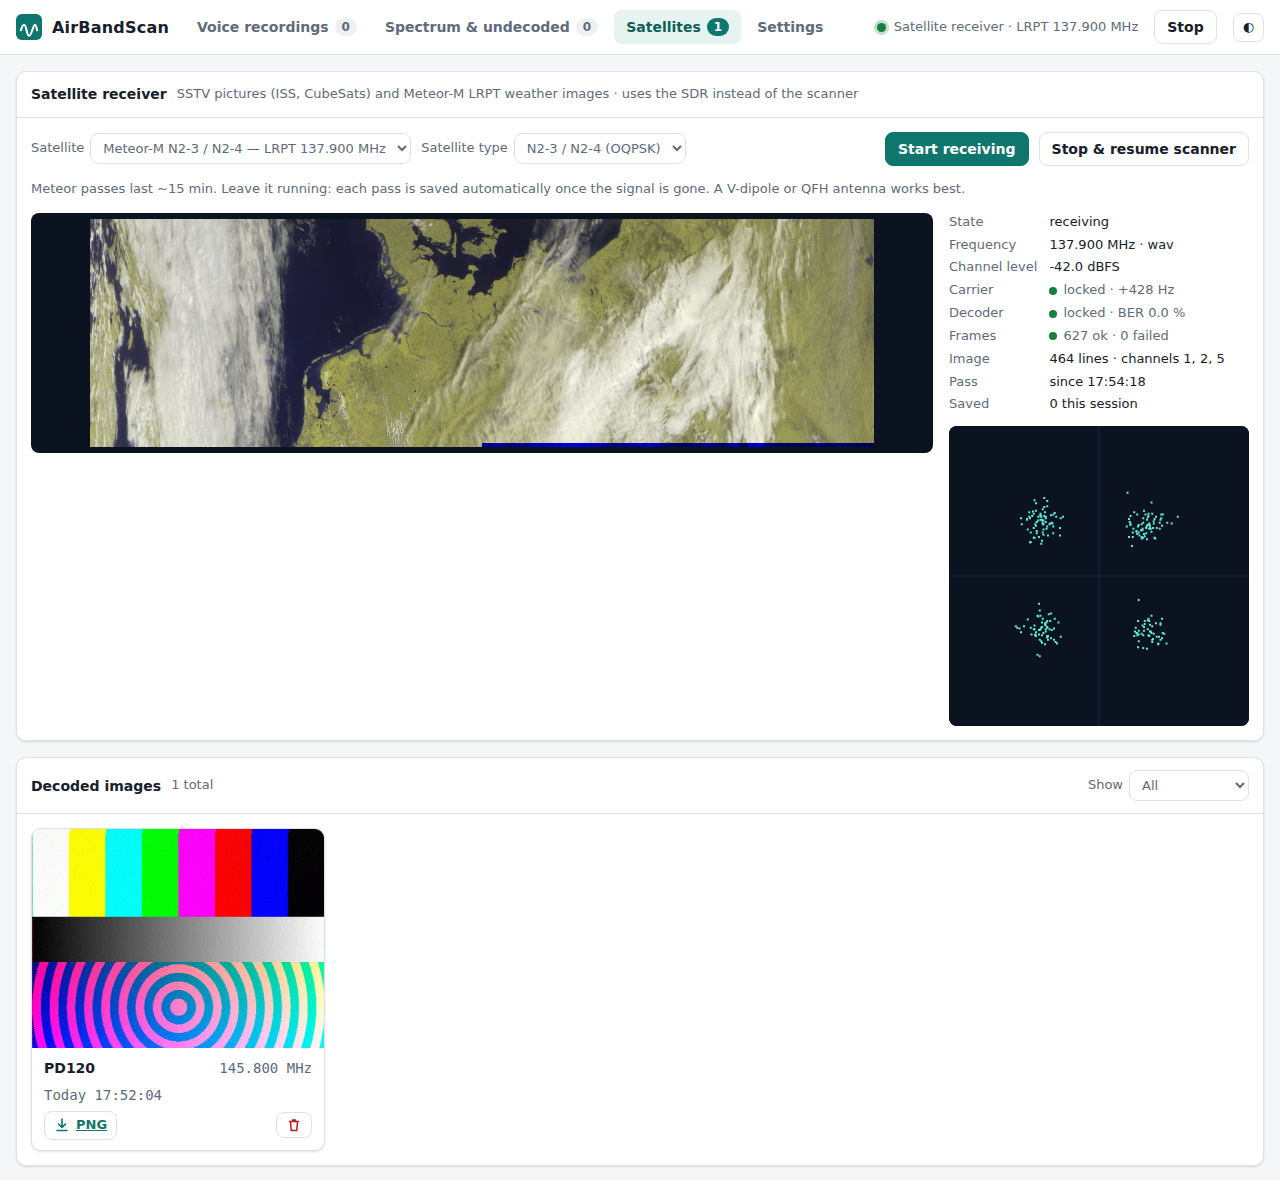The height and width of the screenshot is (1180, 1280).
Task: Click the PNG download arrow icon
Action: 62,1125
